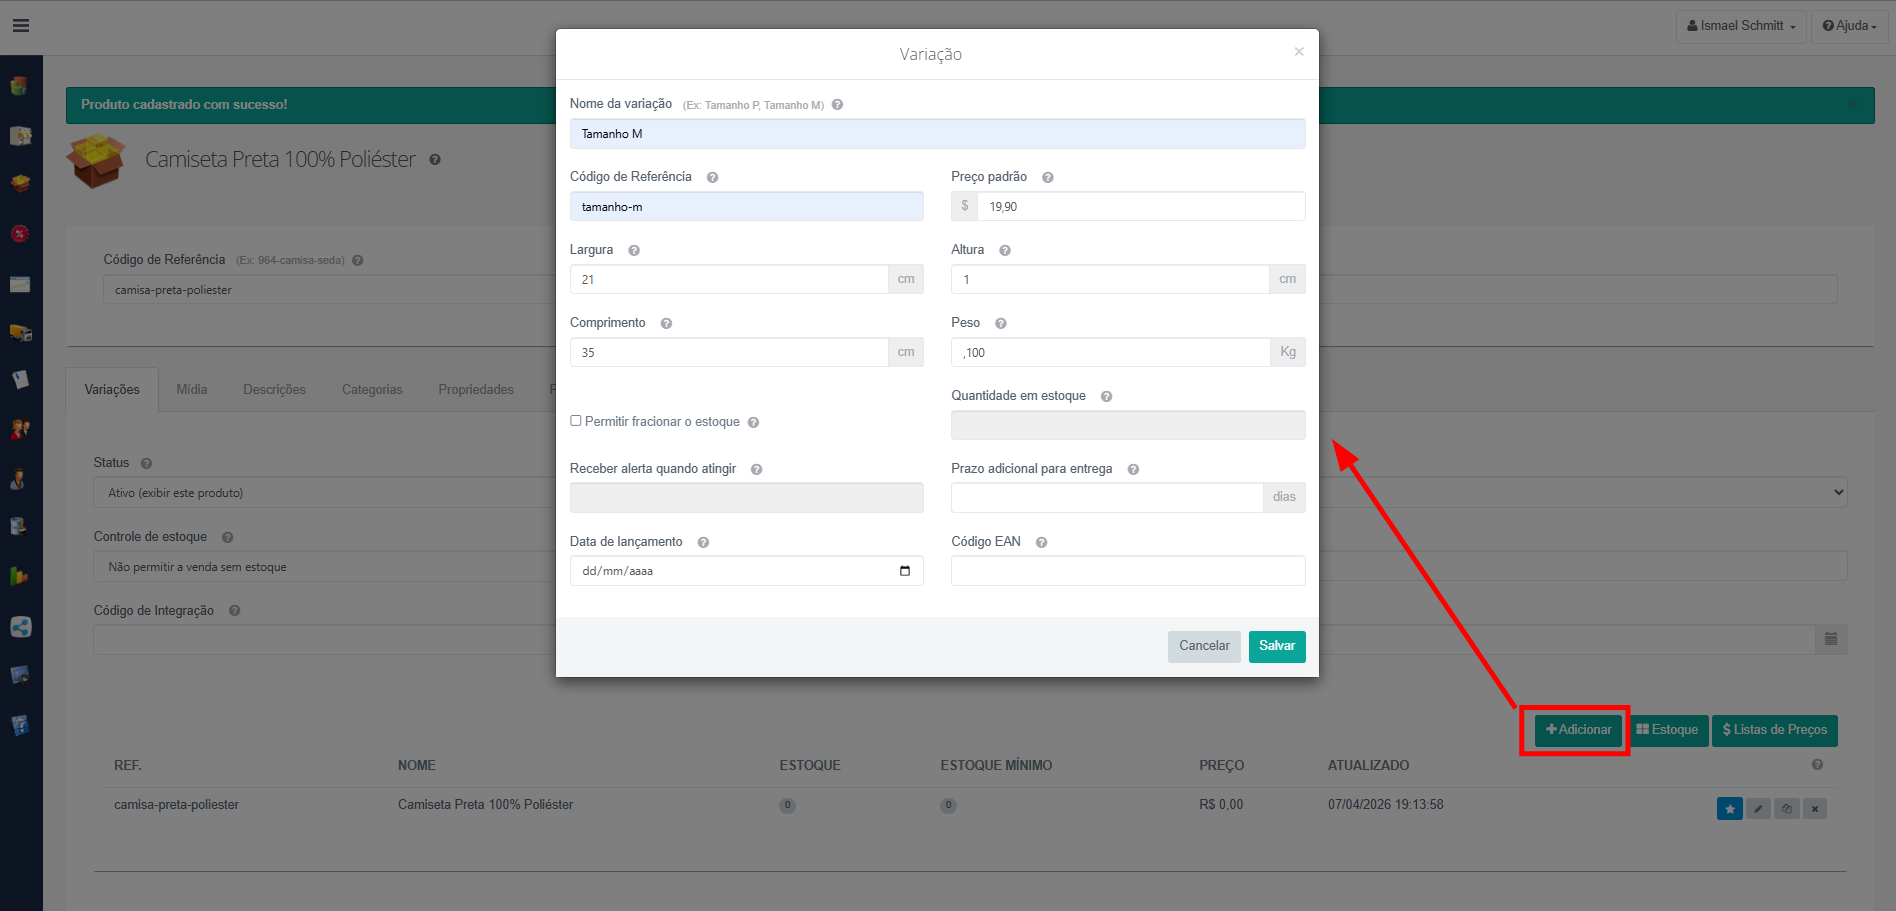Click the pencil edit icon in the variation row

pyautogui.click(x=1758, y=809)
